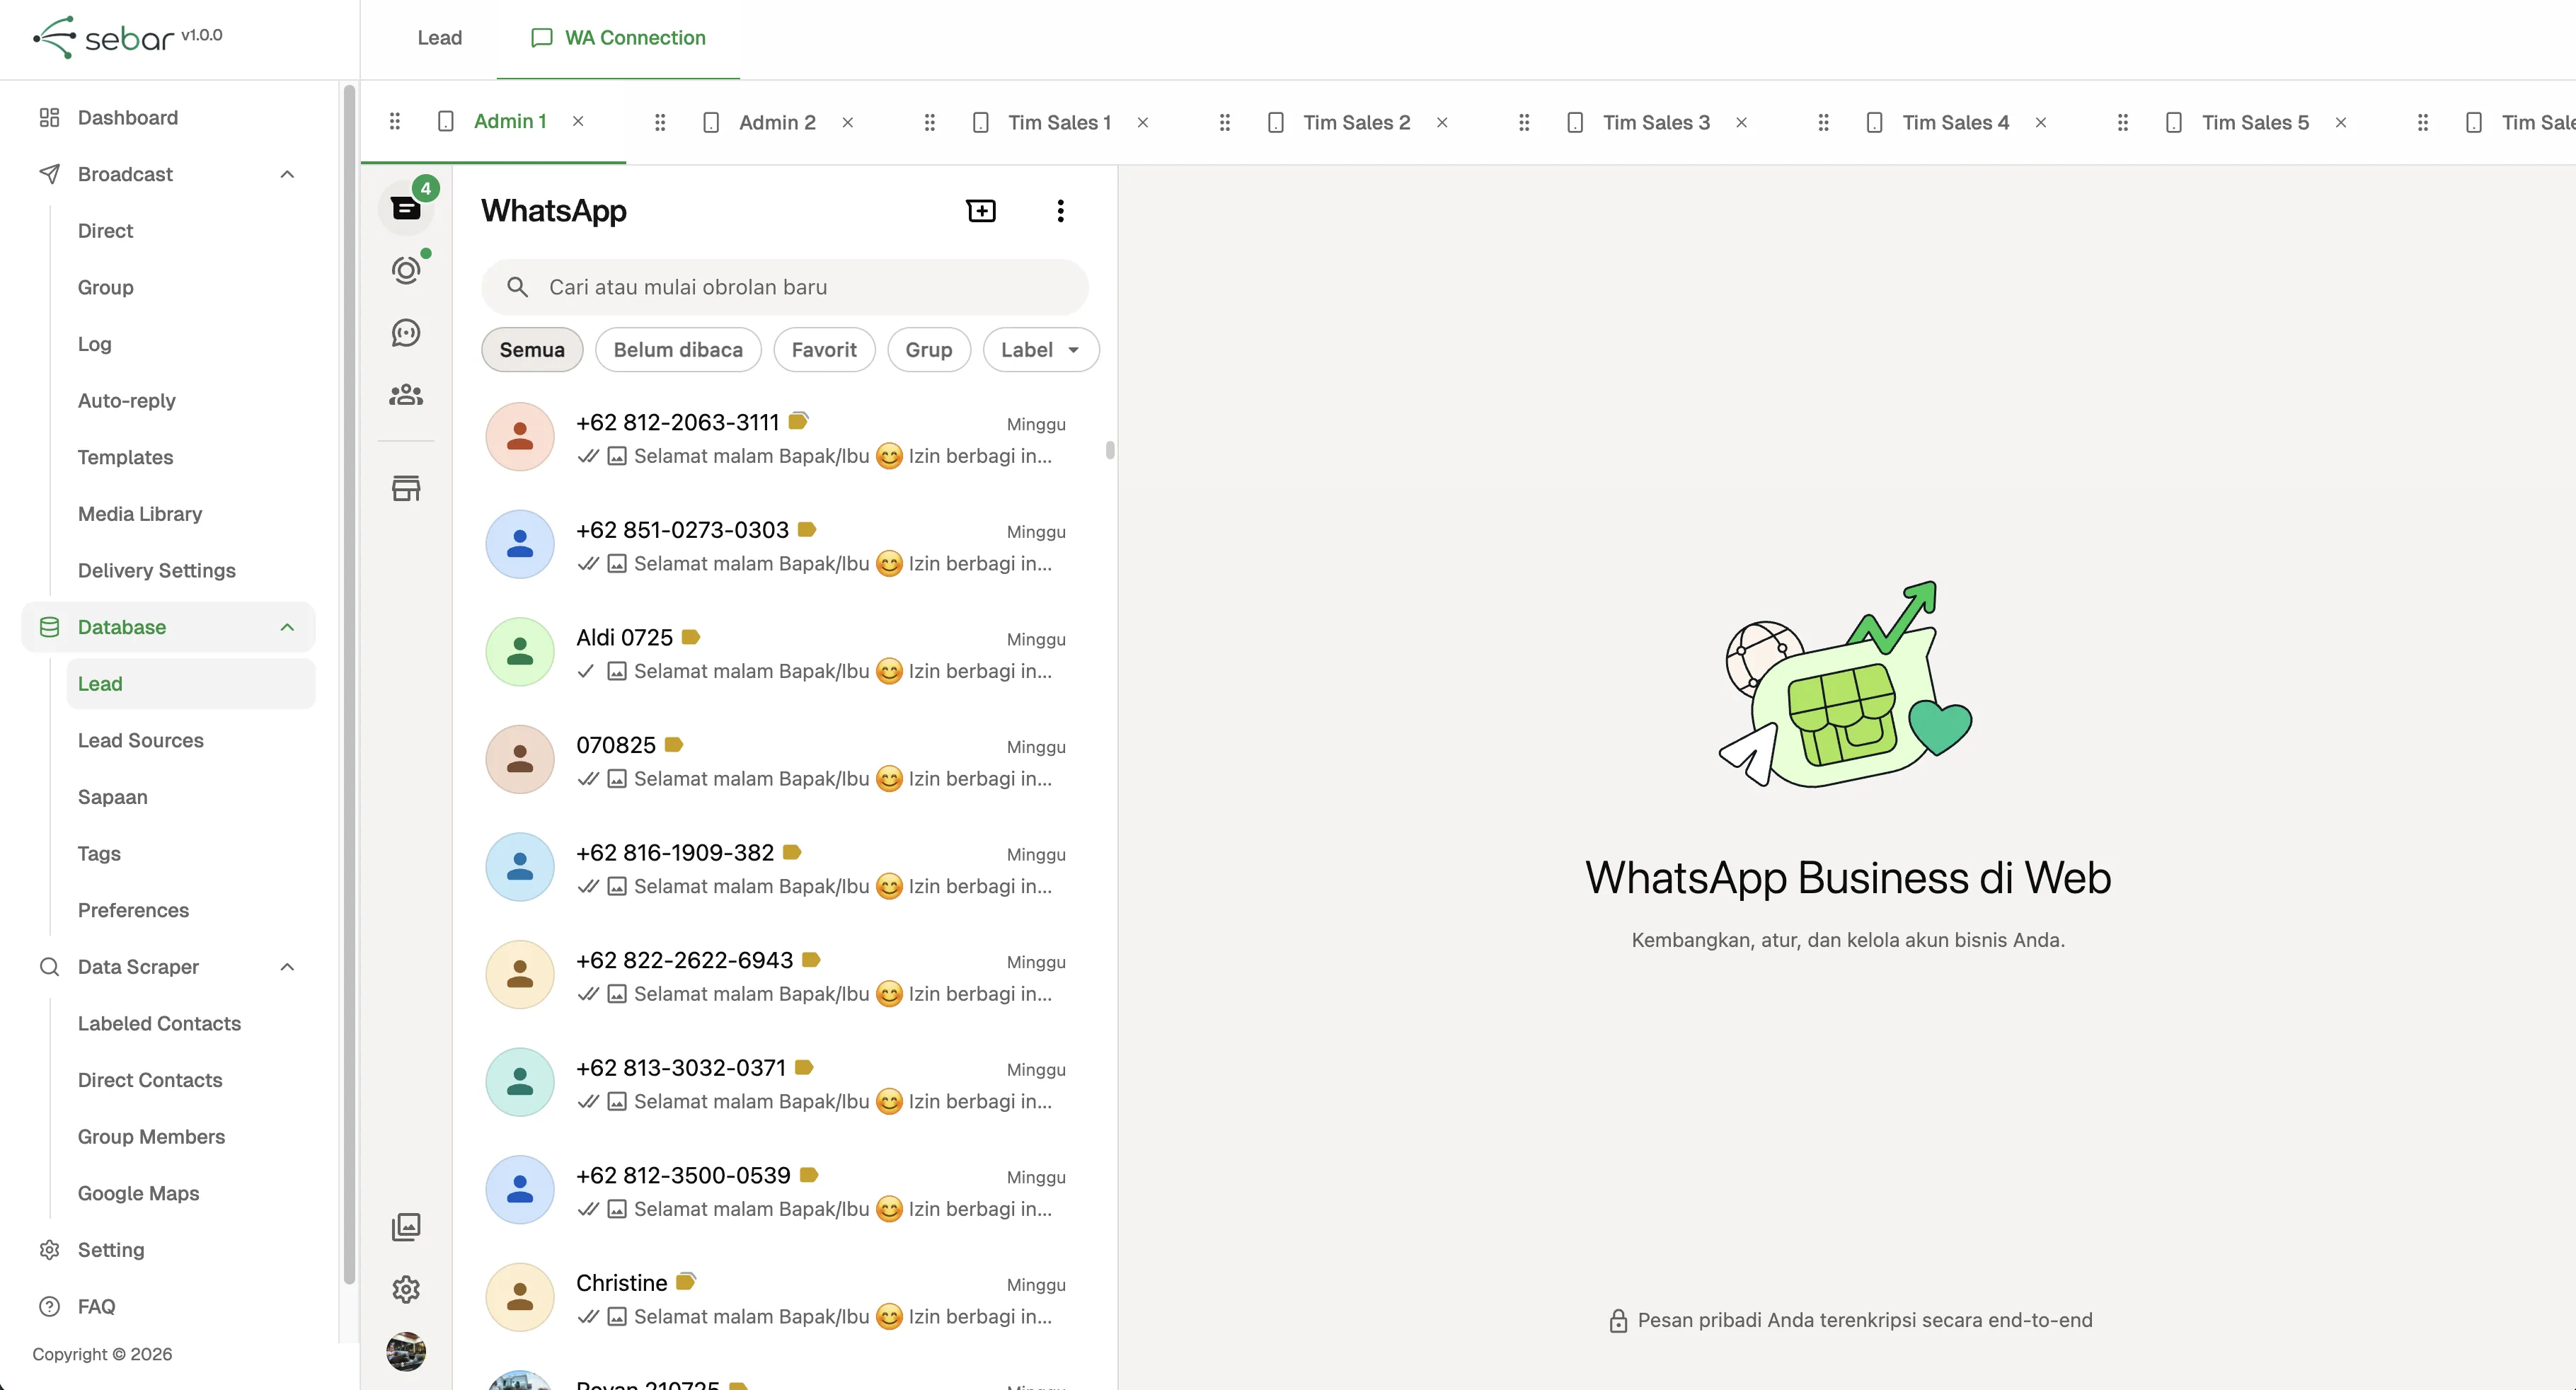Click avatar of +62 812-2063-3111
This screenshot has width=2576, height=1390.
[520, 437]
